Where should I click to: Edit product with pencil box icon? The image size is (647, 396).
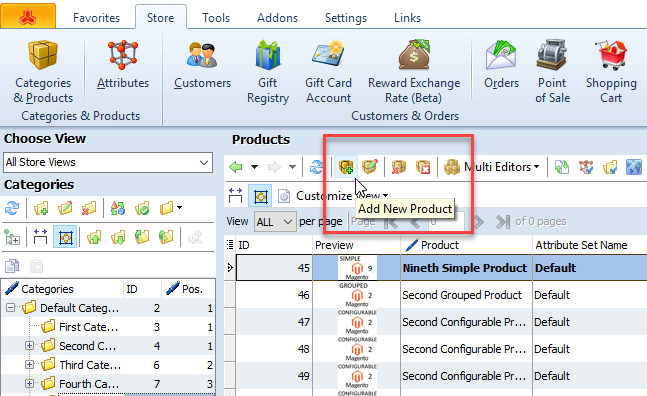(370, 167)
